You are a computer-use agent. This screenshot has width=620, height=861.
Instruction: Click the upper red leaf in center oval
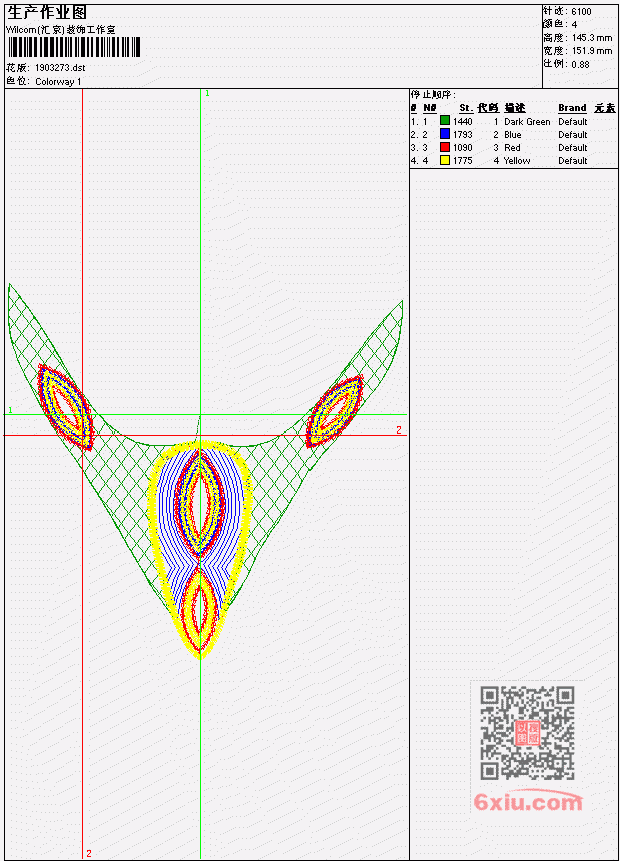click(200, 502)
